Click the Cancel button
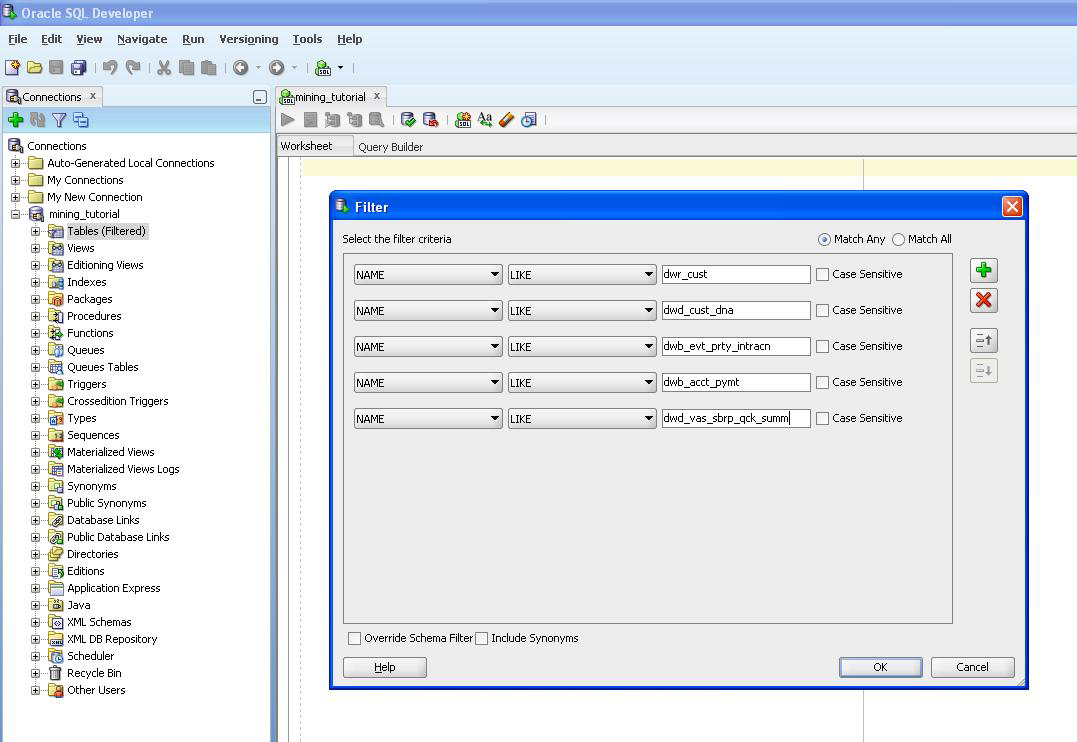Image resolution: width=1077 pixels, height=742 pixels. tap(972, 667)
